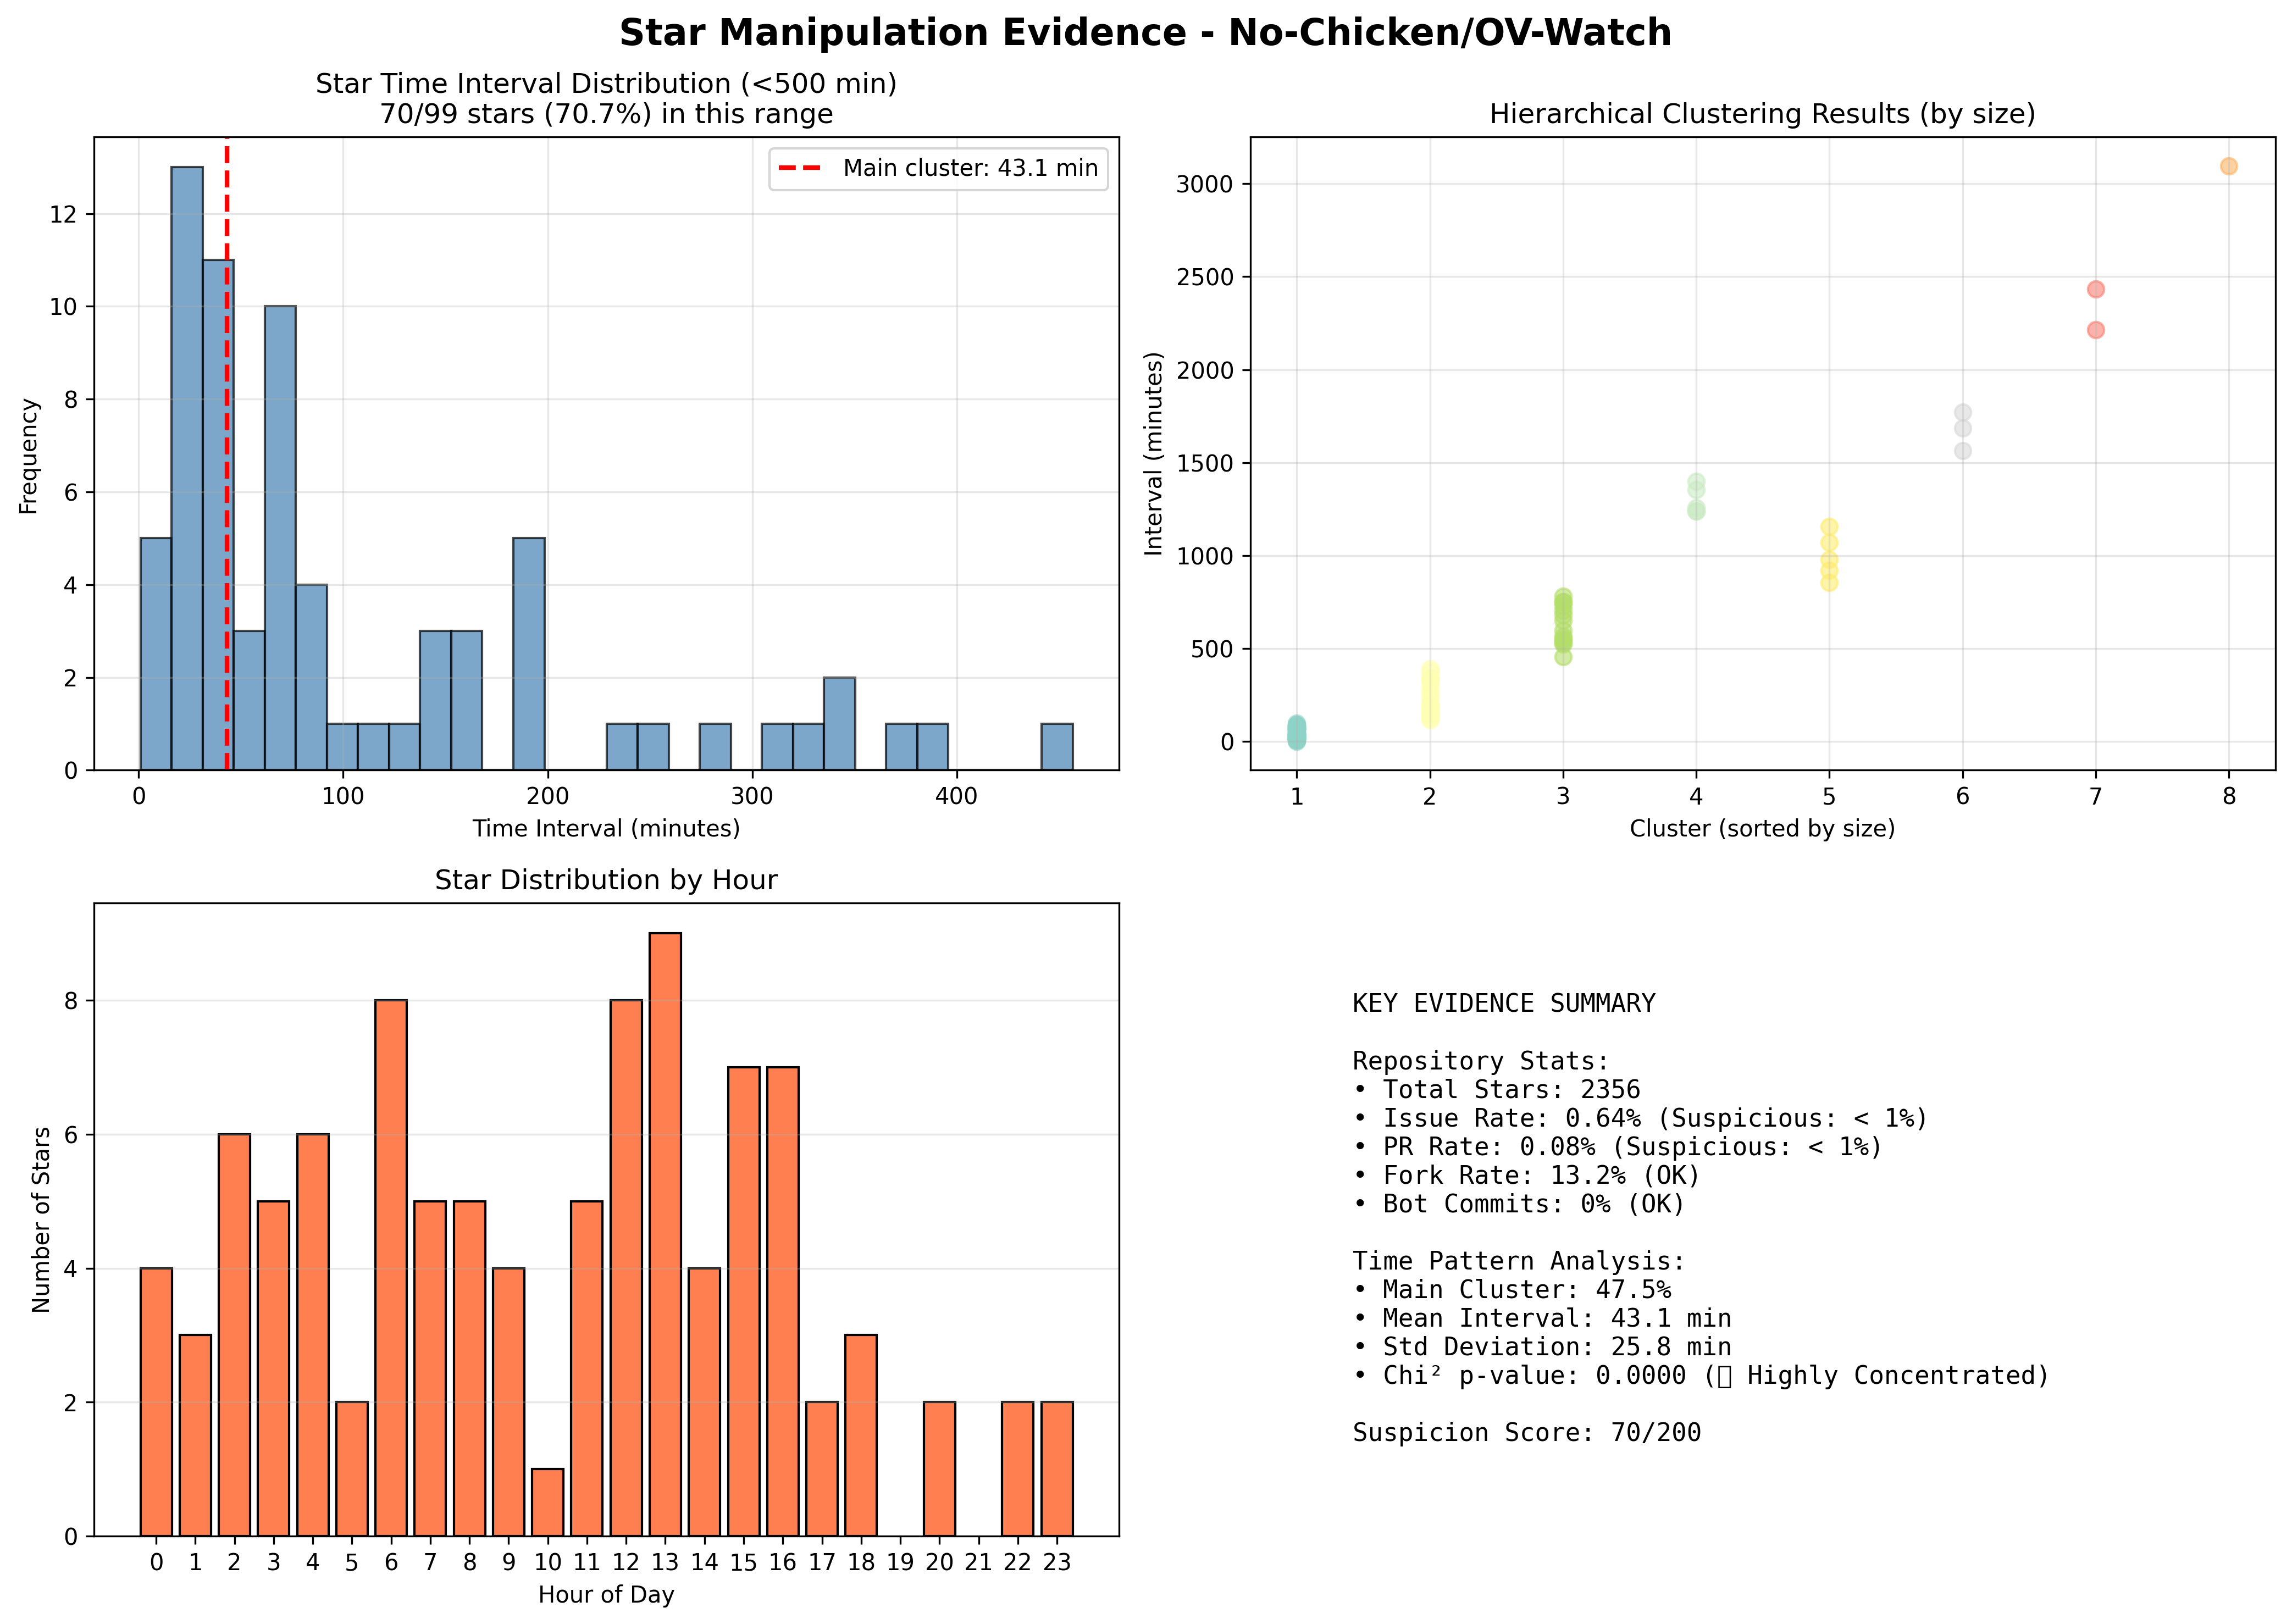Viewport: 2292px width, 1624px height.
Task: Click the 'Number of Stars' axis label
Action: coord(41,1220)
